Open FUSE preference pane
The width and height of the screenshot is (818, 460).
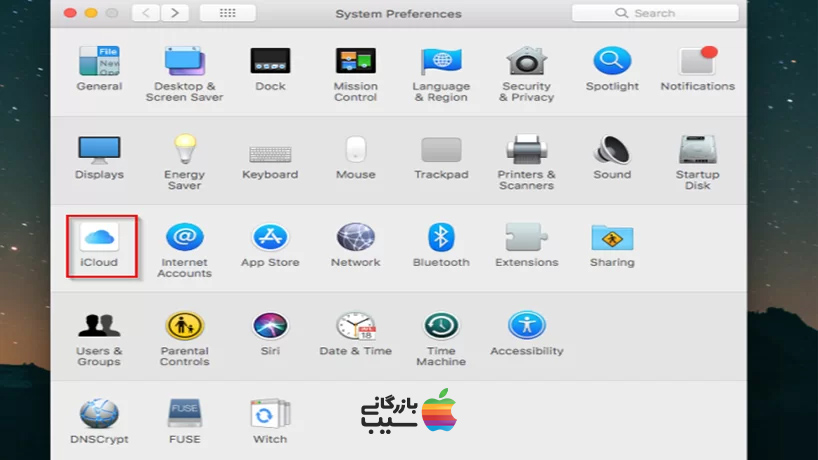click(185, 421)
